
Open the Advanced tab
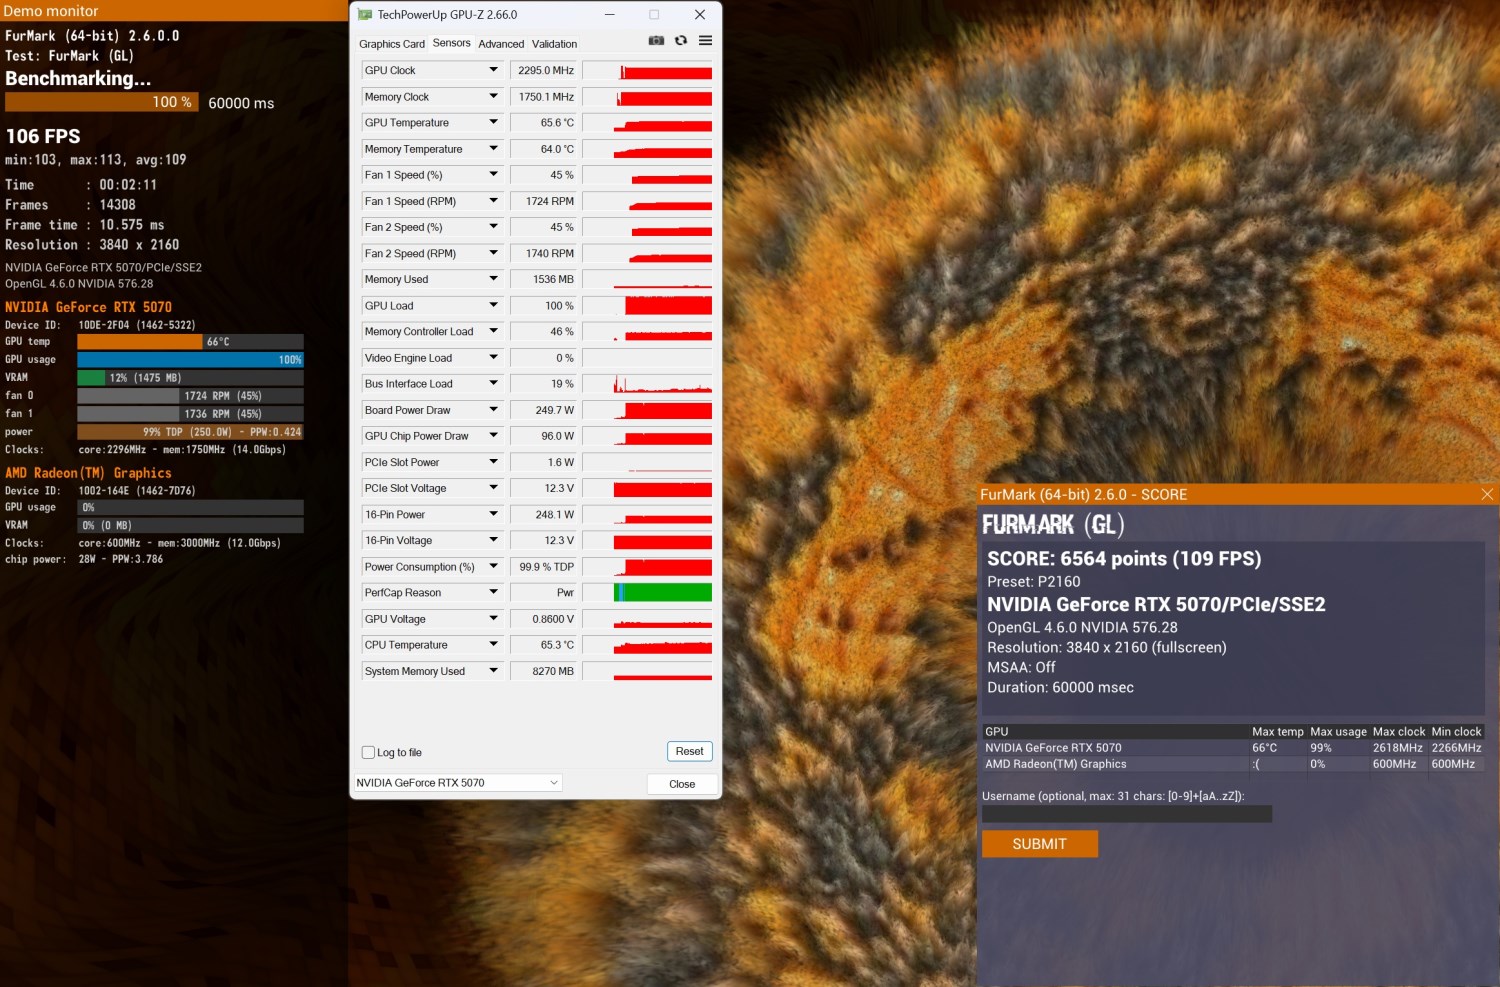pos(501,44)
